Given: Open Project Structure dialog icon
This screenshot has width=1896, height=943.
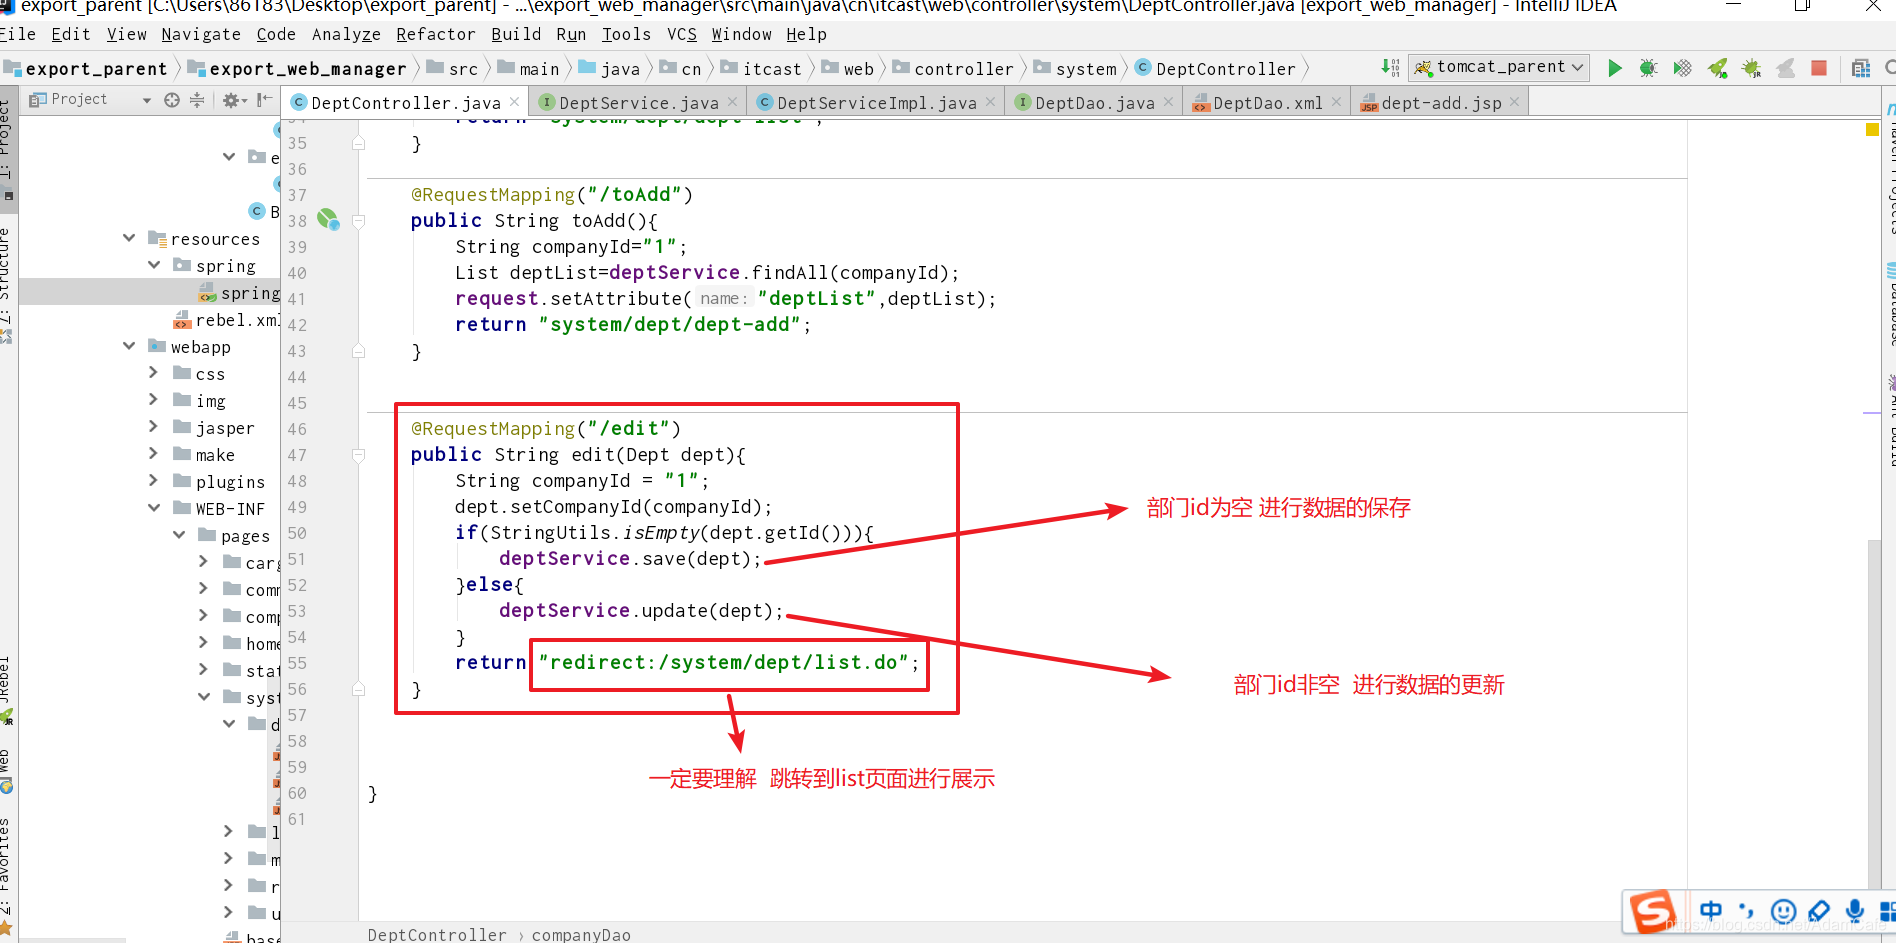Looking at the screenshot, I should click(x=1860, y=68).
